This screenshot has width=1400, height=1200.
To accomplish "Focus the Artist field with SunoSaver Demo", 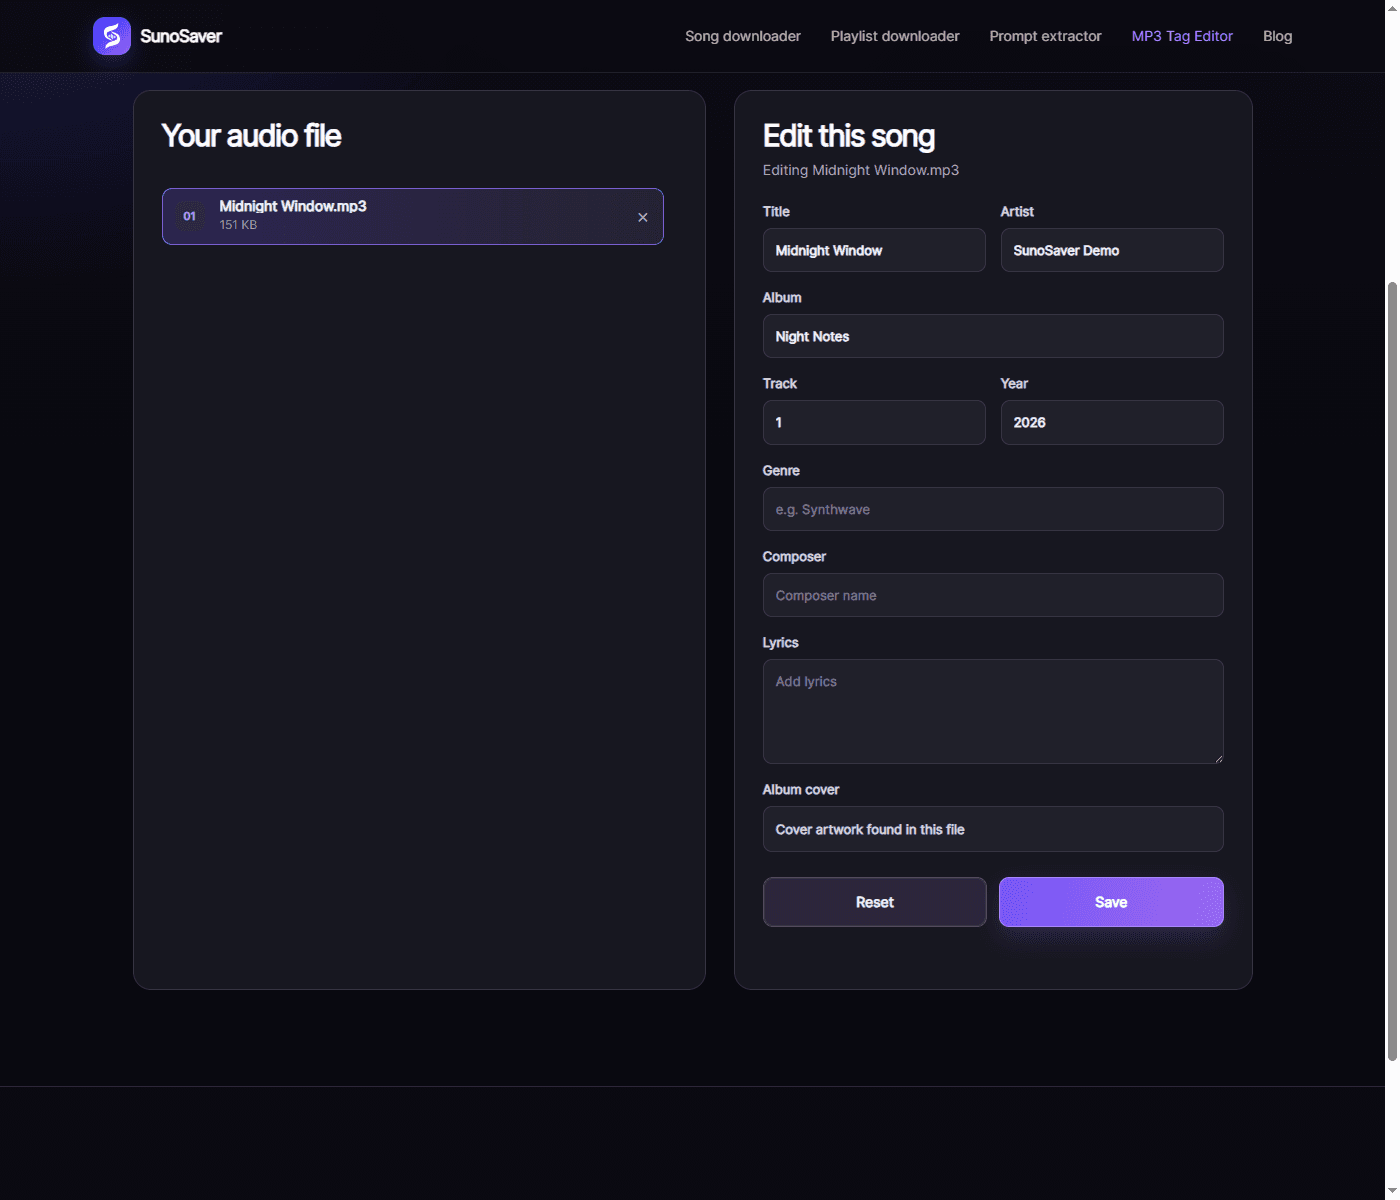I will point(1112,250).
